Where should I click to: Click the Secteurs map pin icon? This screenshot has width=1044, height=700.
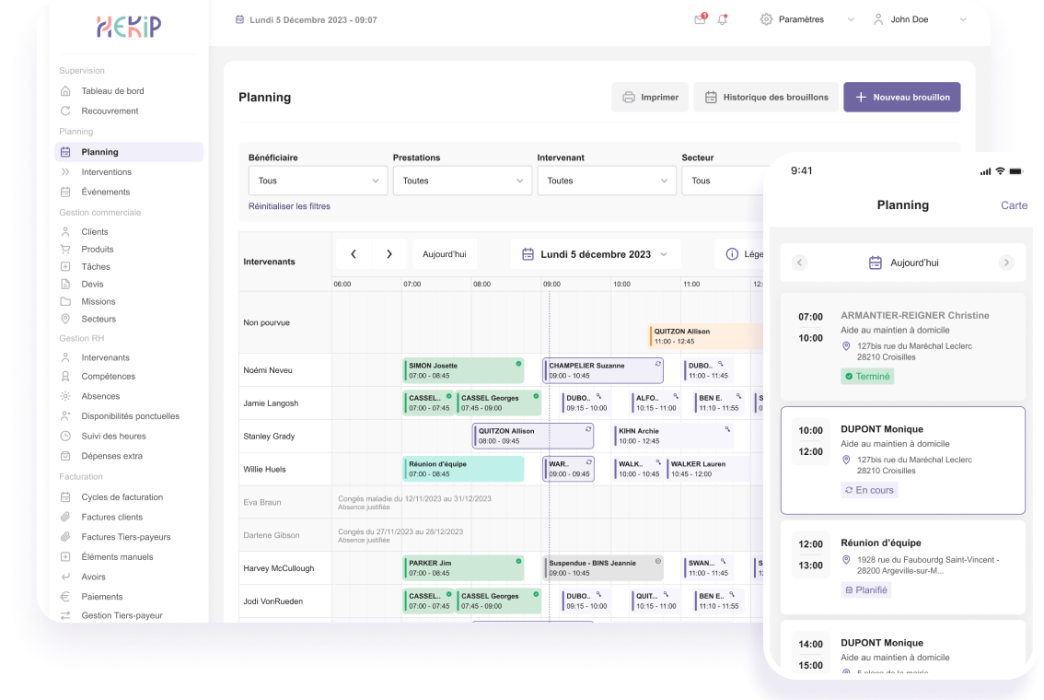tap(66, 319)
